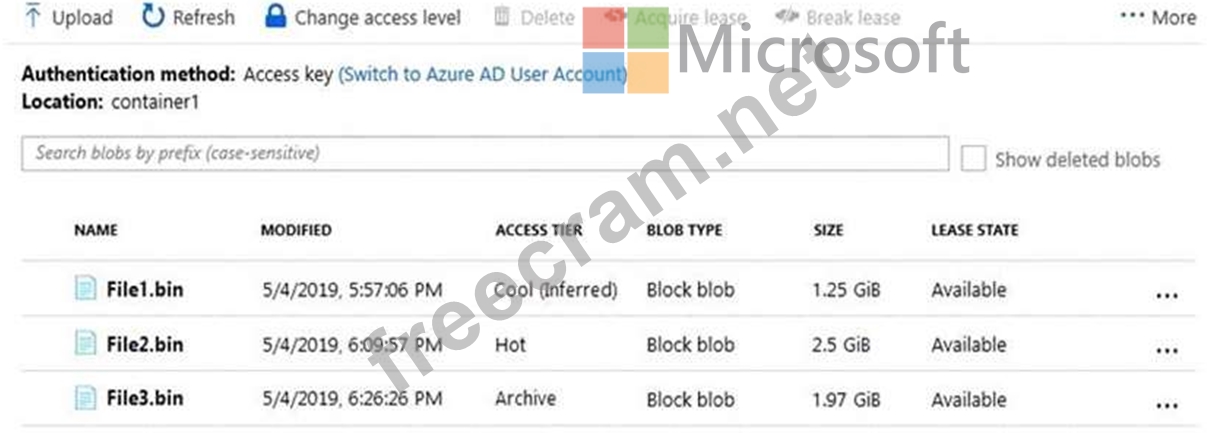Click the File2.bin file icon
Viewport: 1217px width, 433px height.
pos(86,344)
